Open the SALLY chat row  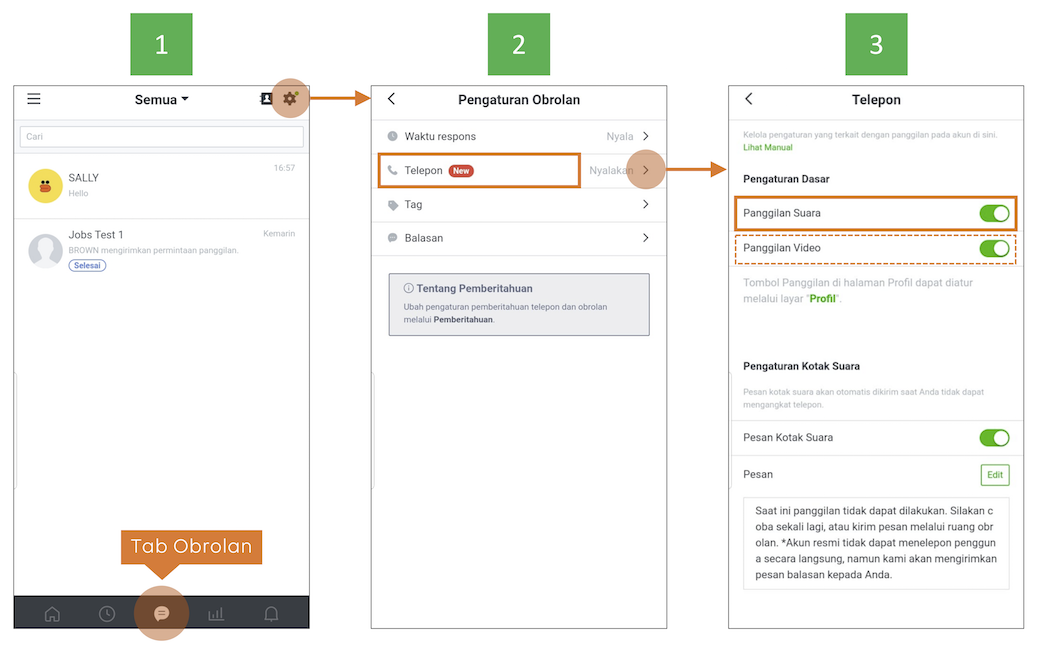click(162, 186)
